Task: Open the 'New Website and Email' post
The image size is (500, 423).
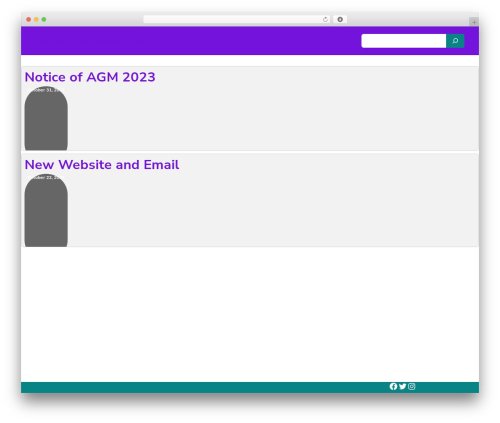Action: point(102,165)
